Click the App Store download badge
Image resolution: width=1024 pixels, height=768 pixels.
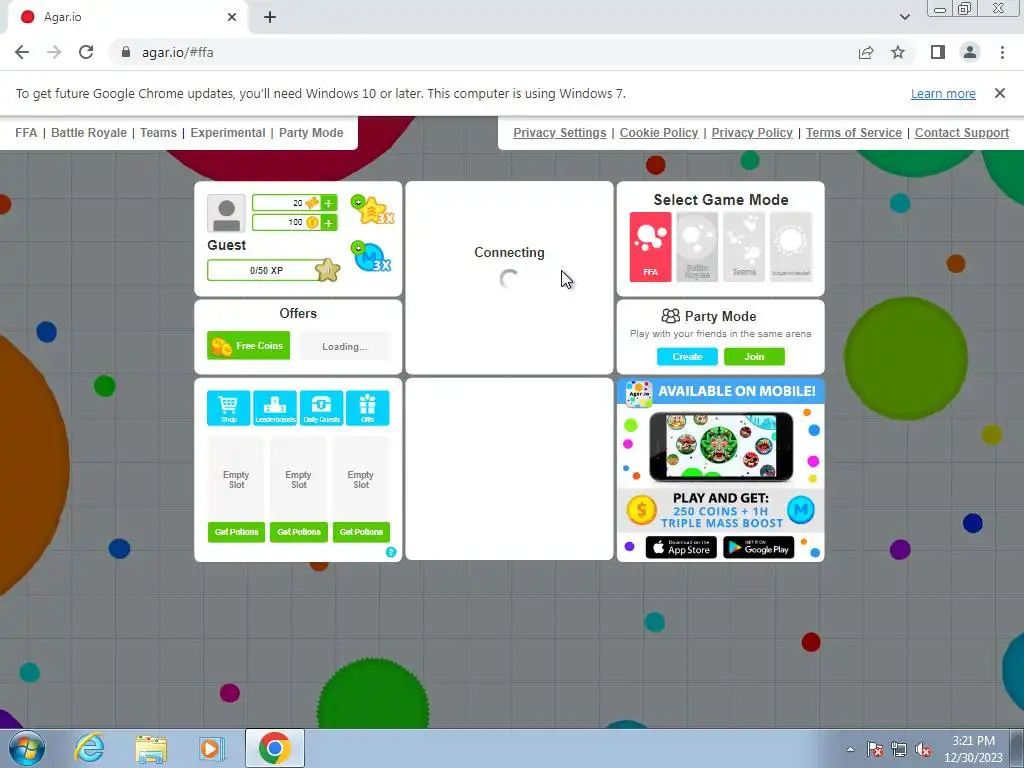click(x=681, y=547)
